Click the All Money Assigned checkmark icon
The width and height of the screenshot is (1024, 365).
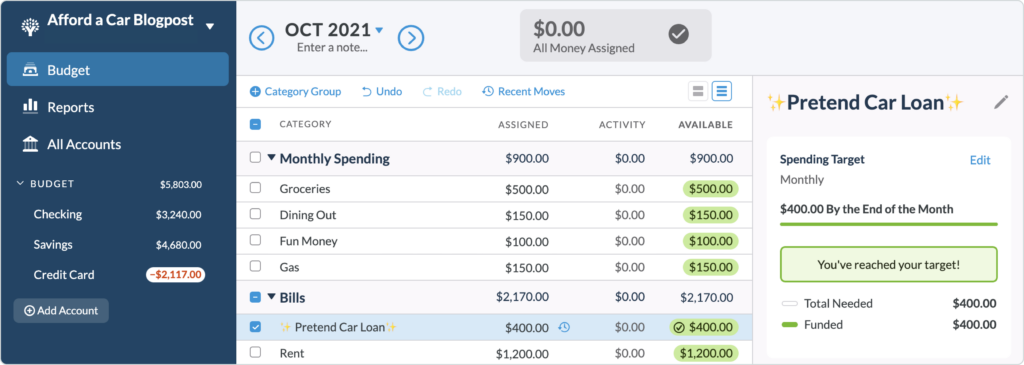[679, 34]
